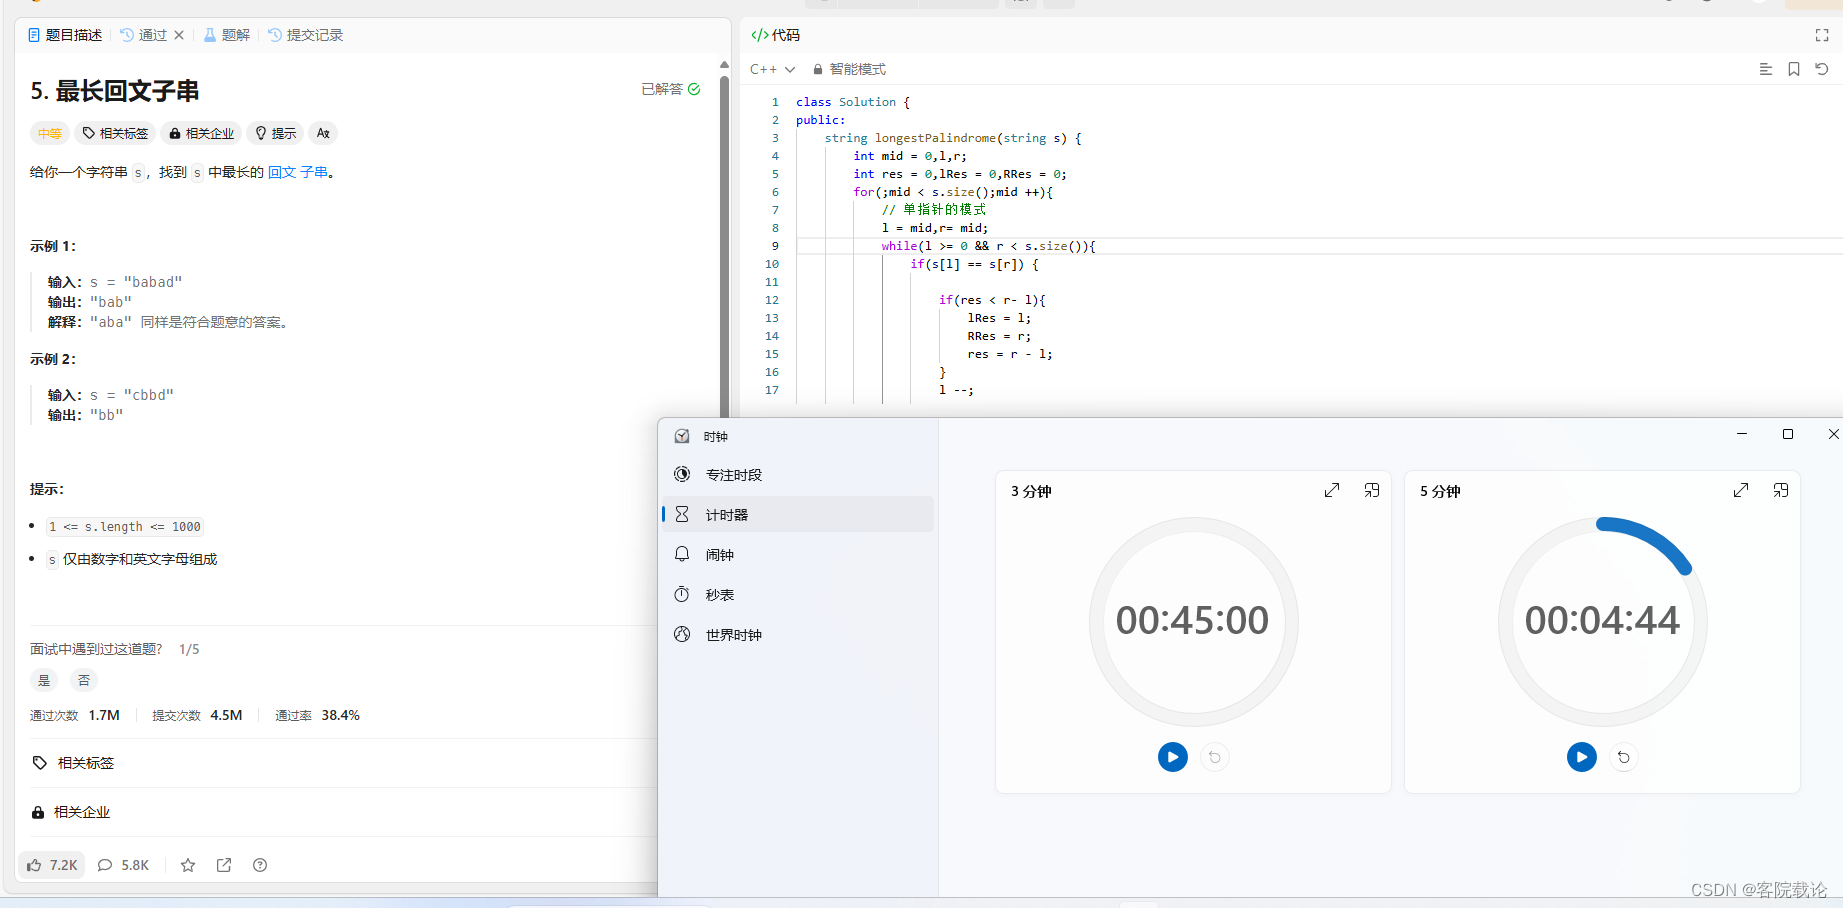Image resolution: width=1843 pixels, height=908 pixels.
Task: Show 相关企业 pill under title
Action: pyautogui.click(x=201, y=133)
